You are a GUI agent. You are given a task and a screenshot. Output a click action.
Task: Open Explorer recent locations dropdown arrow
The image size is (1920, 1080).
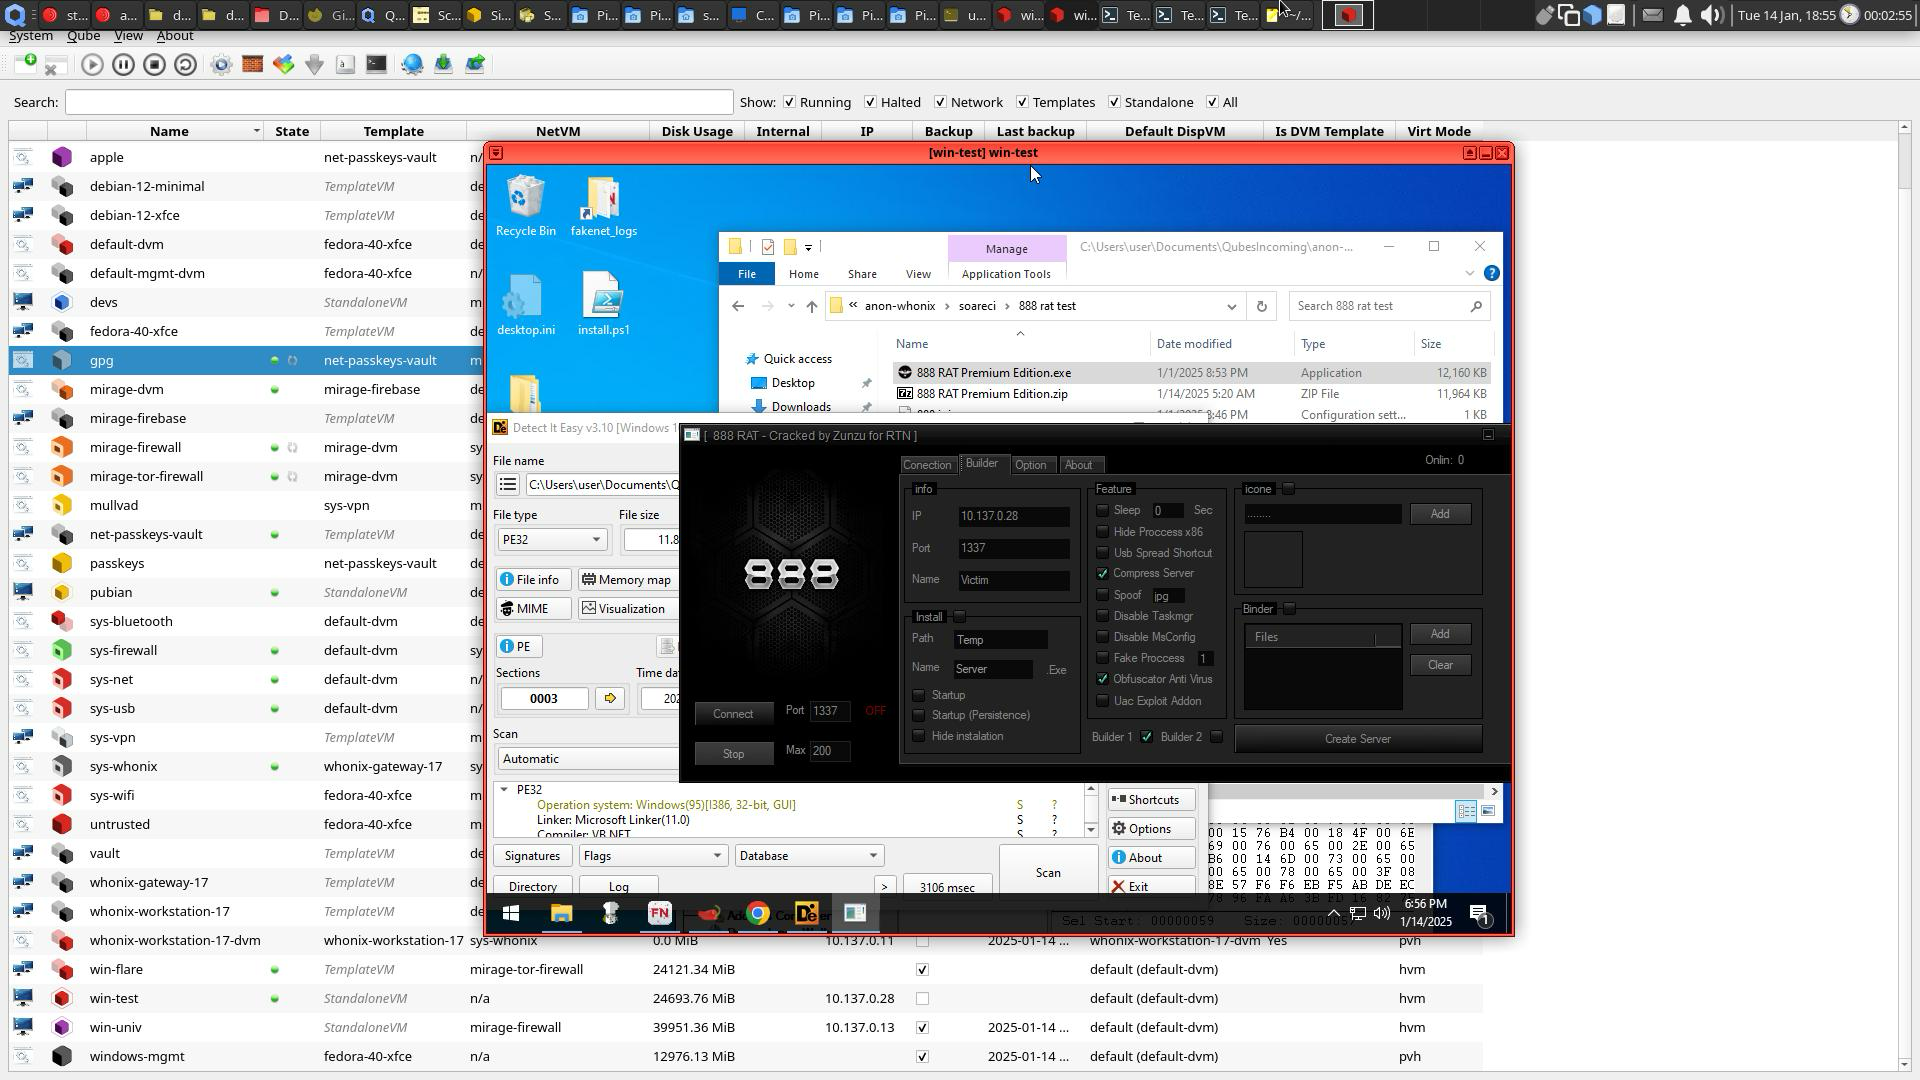[x=791, y=306]
